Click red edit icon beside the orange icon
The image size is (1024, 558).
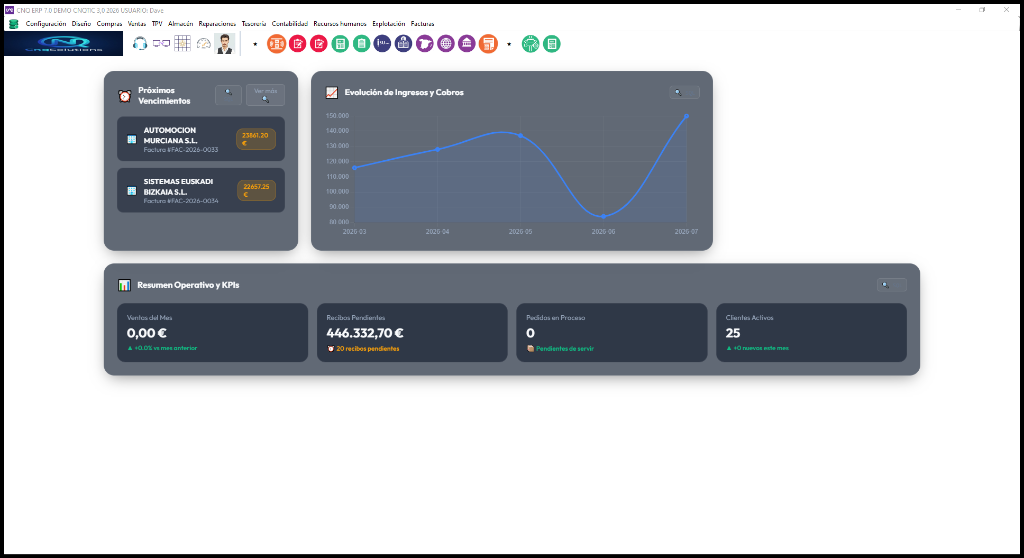(298, 44)
